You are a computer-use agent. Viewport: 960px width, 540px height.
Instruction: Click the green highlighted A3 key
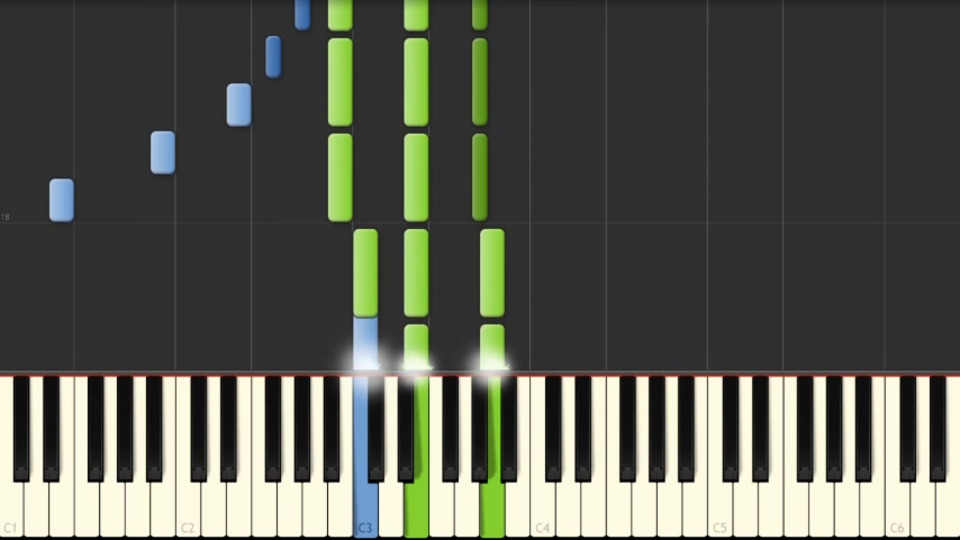(x=492, y=508)
